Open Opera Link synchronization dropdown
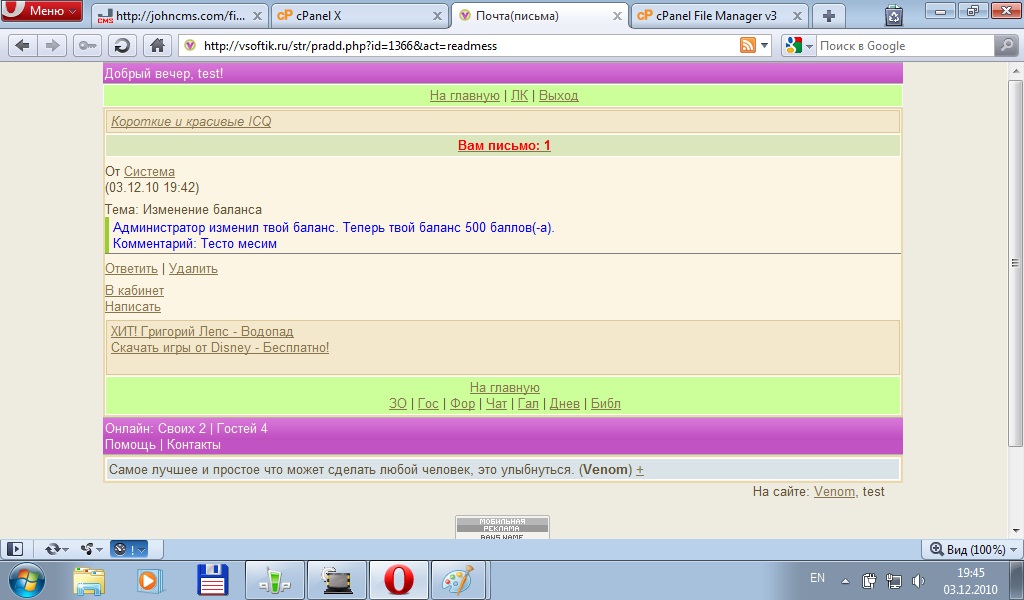 56,549
